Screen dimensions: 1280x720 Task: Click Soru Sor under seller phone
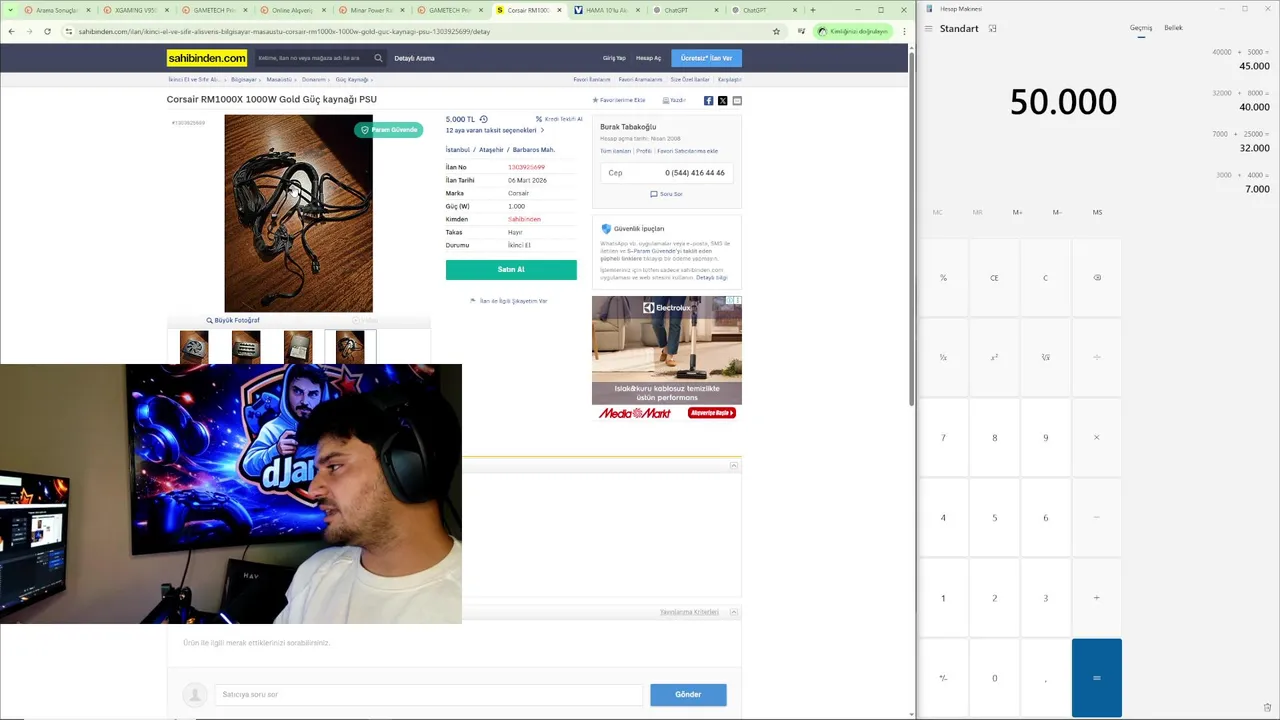tap(667, 194)
